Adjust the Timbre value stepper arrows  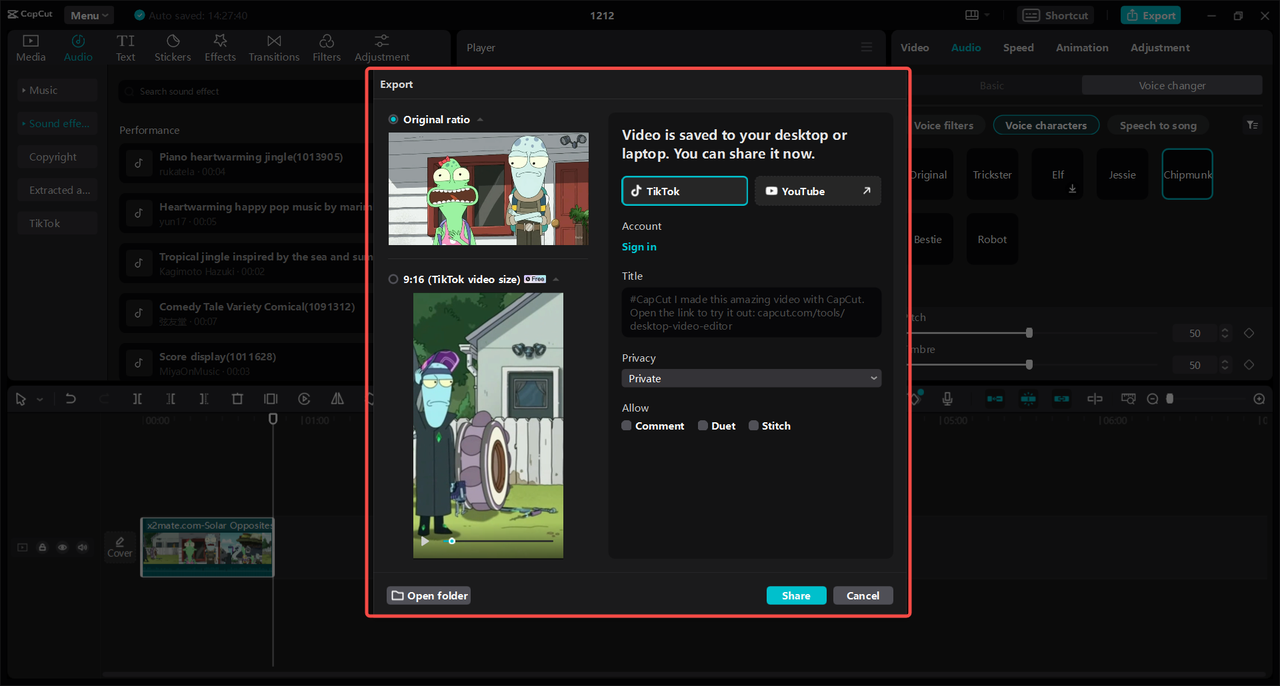[1223, 365]
